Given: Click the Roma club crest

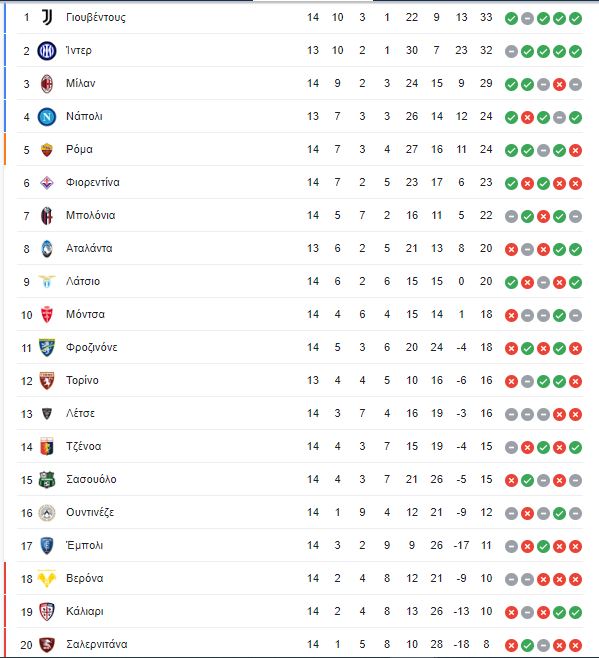Looking at the screenshot, I should point(47,150).
